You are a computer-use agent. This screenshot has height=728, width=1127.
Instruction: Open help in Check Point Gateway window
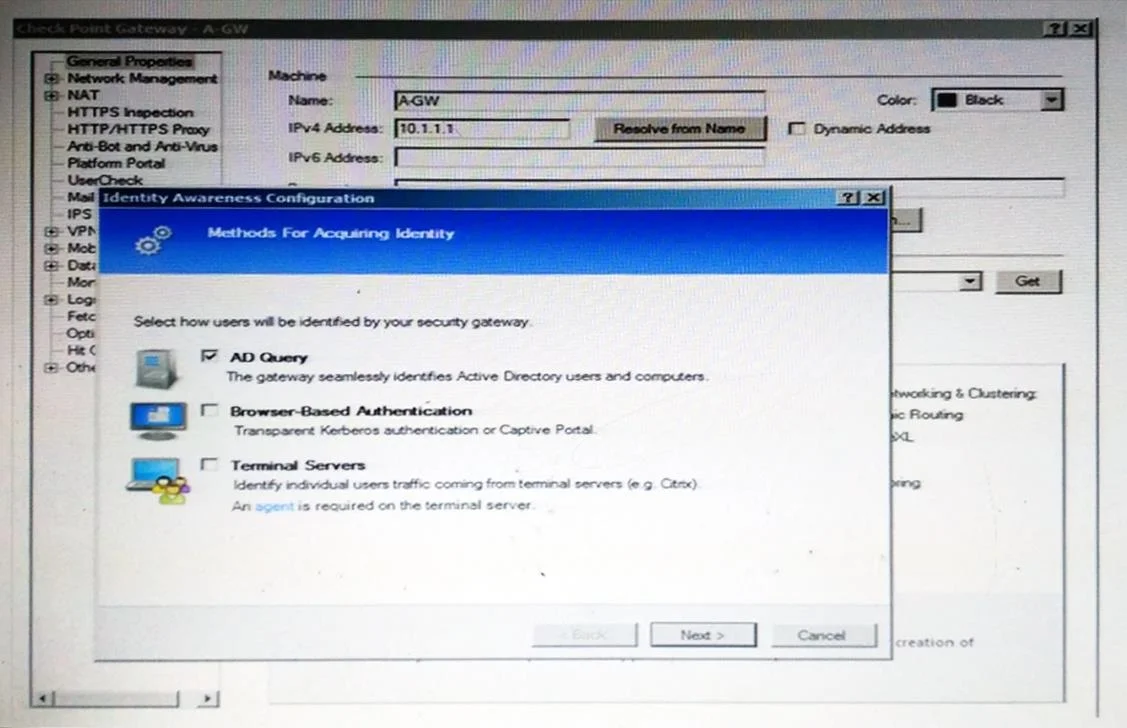tap(1054, 29)
